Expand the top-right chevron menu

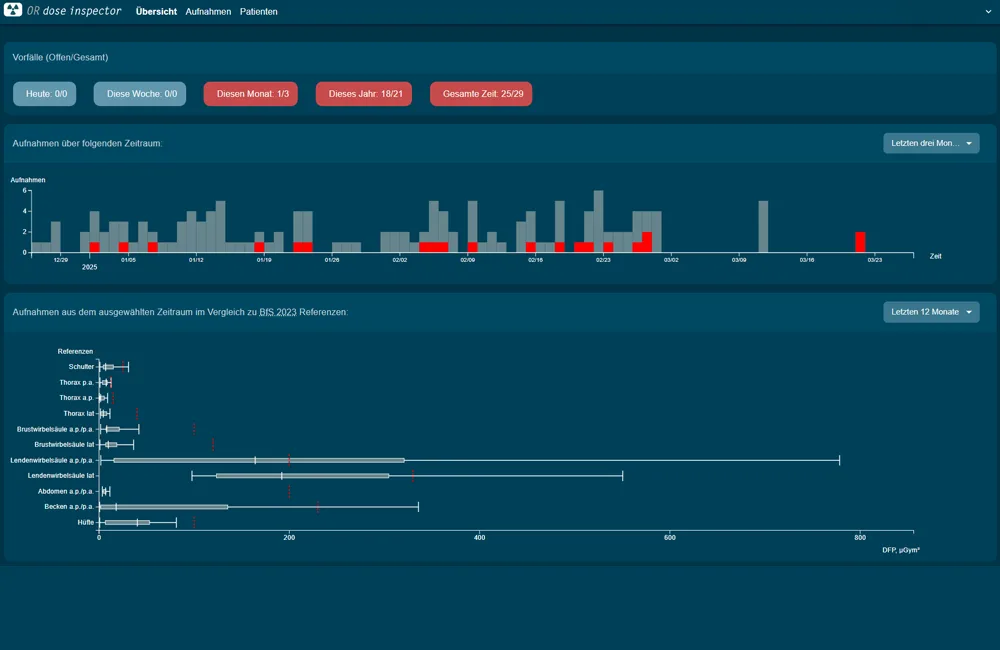coord(988,12)
